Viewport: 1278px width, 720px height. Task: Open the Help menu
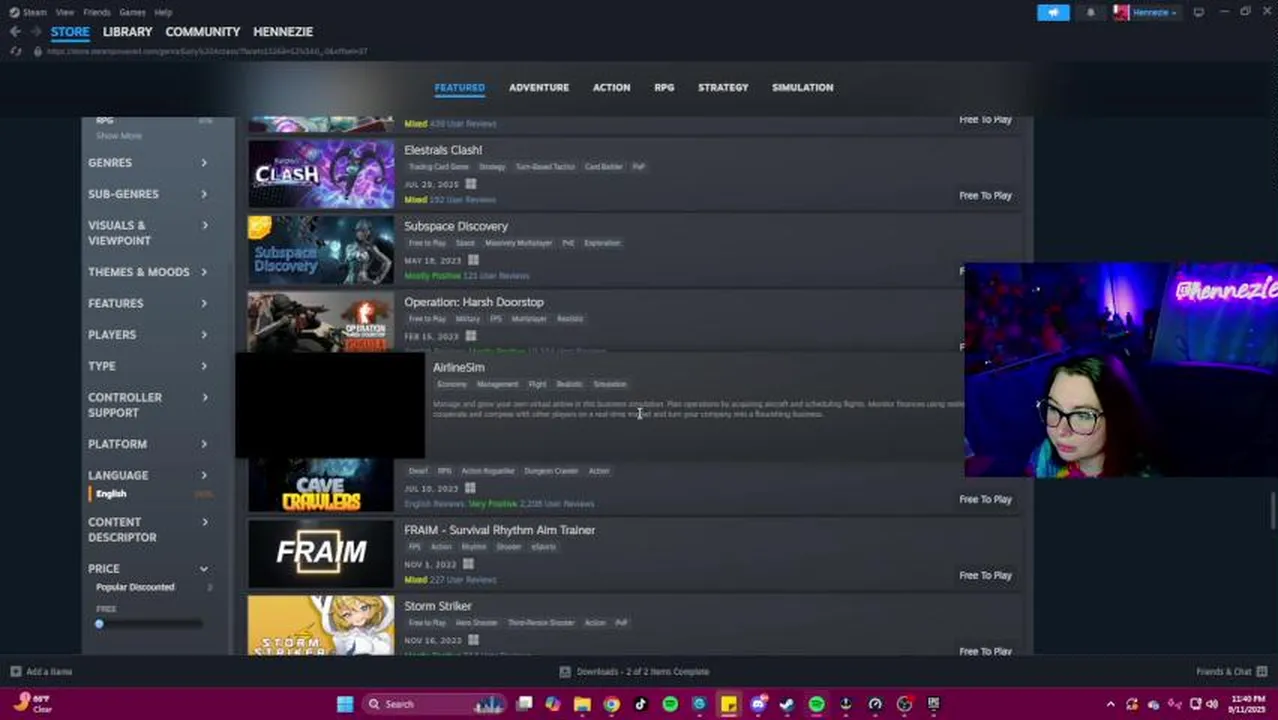click(163, 12)
